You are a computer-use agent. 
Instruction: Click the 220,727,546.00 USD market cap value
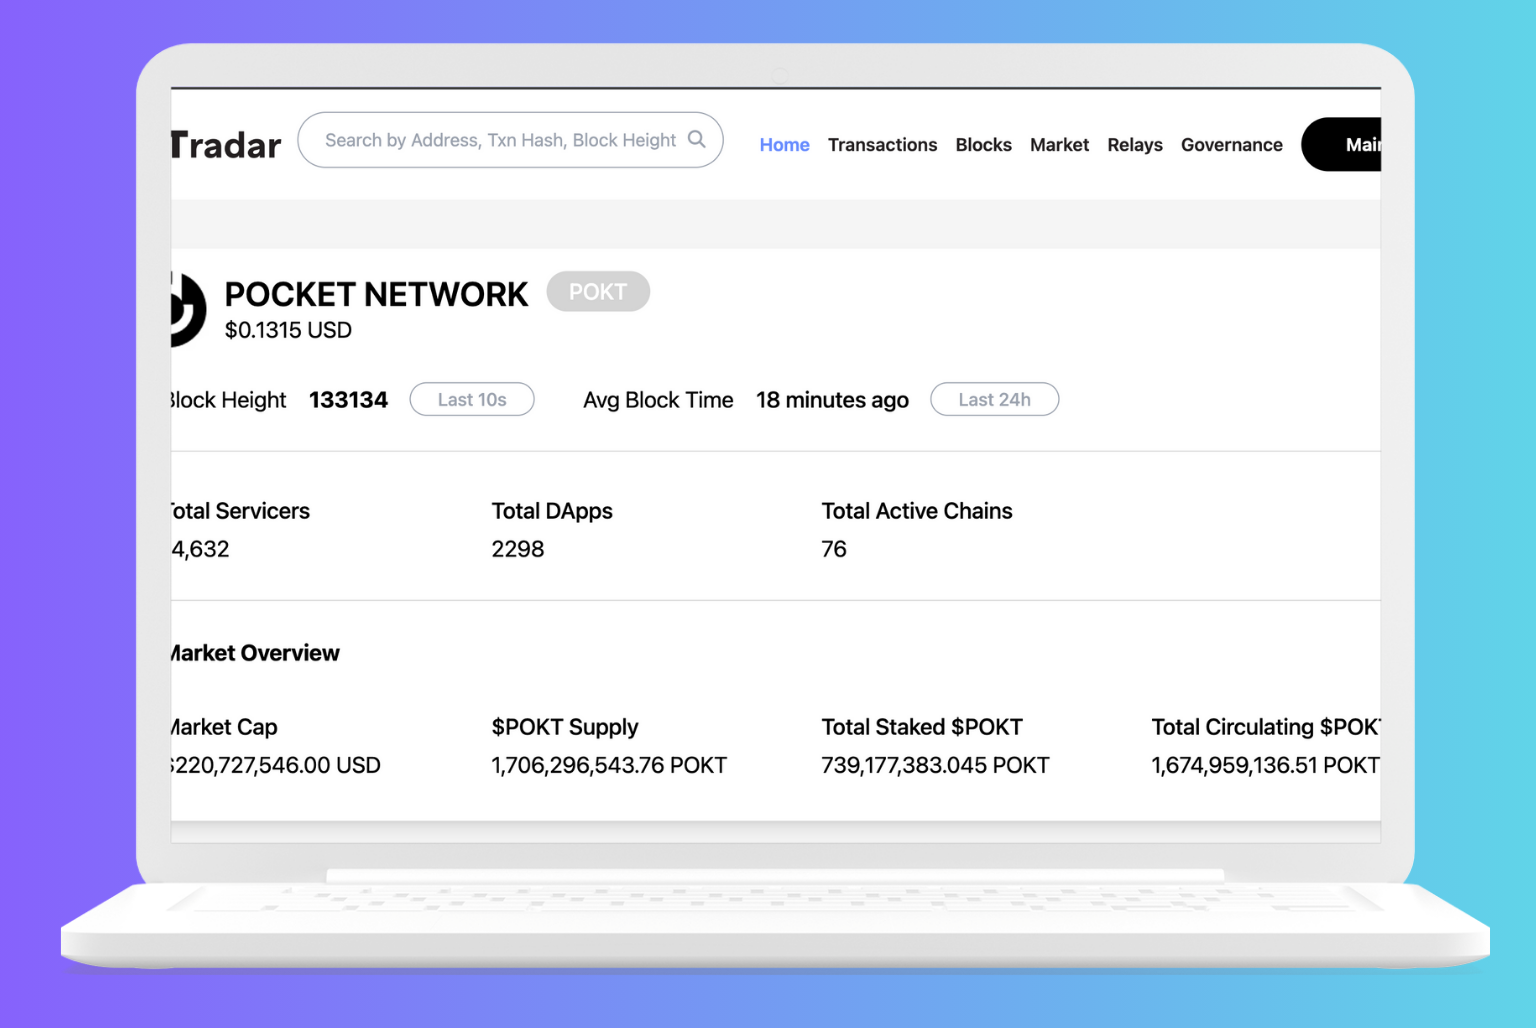tap(276, 765)
